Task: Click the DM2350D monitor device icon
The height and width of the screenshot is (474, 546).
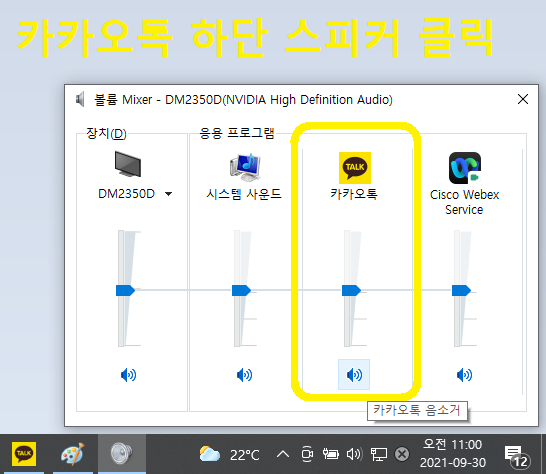Action: (128, 164)
